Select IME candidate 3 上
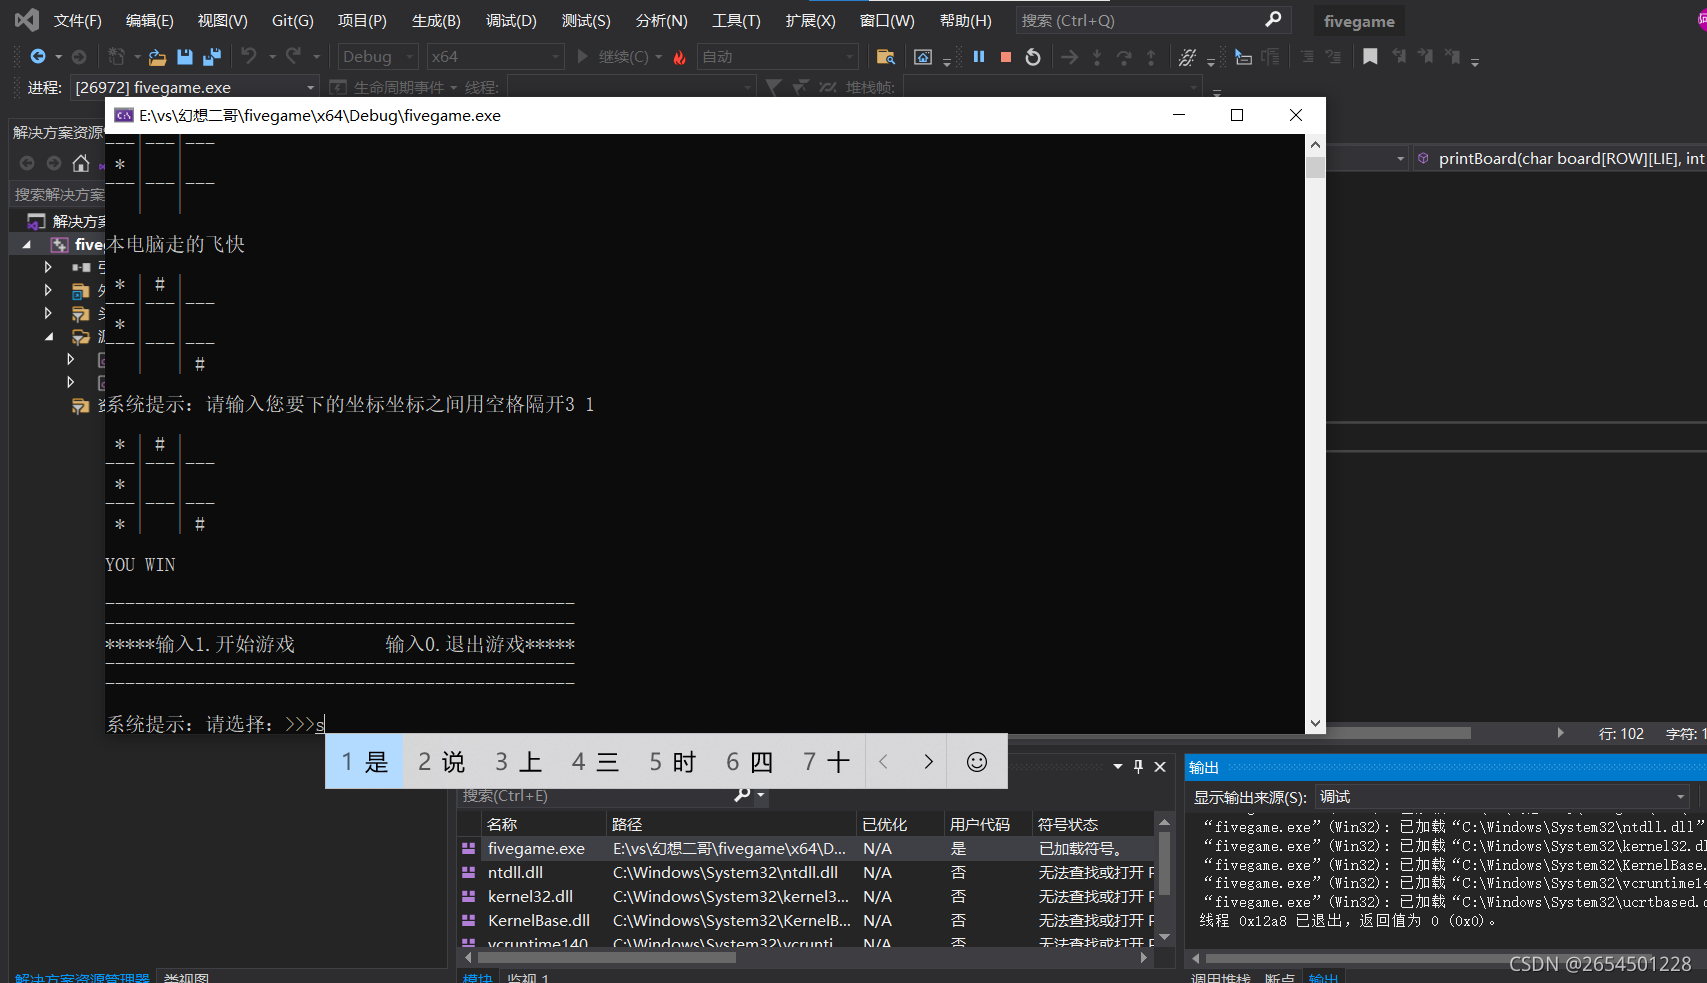1707x983 pixels. pos(518,762)
